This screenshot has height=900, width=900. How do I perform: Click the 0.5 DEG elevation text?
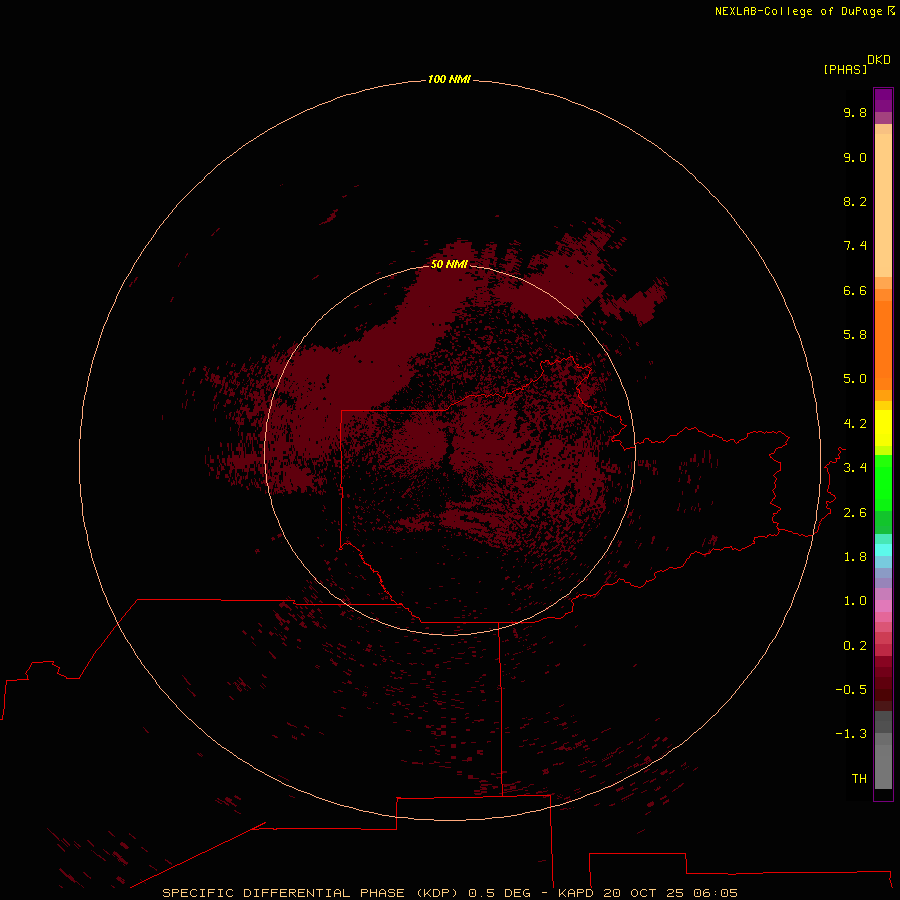[x=500, y=893]
